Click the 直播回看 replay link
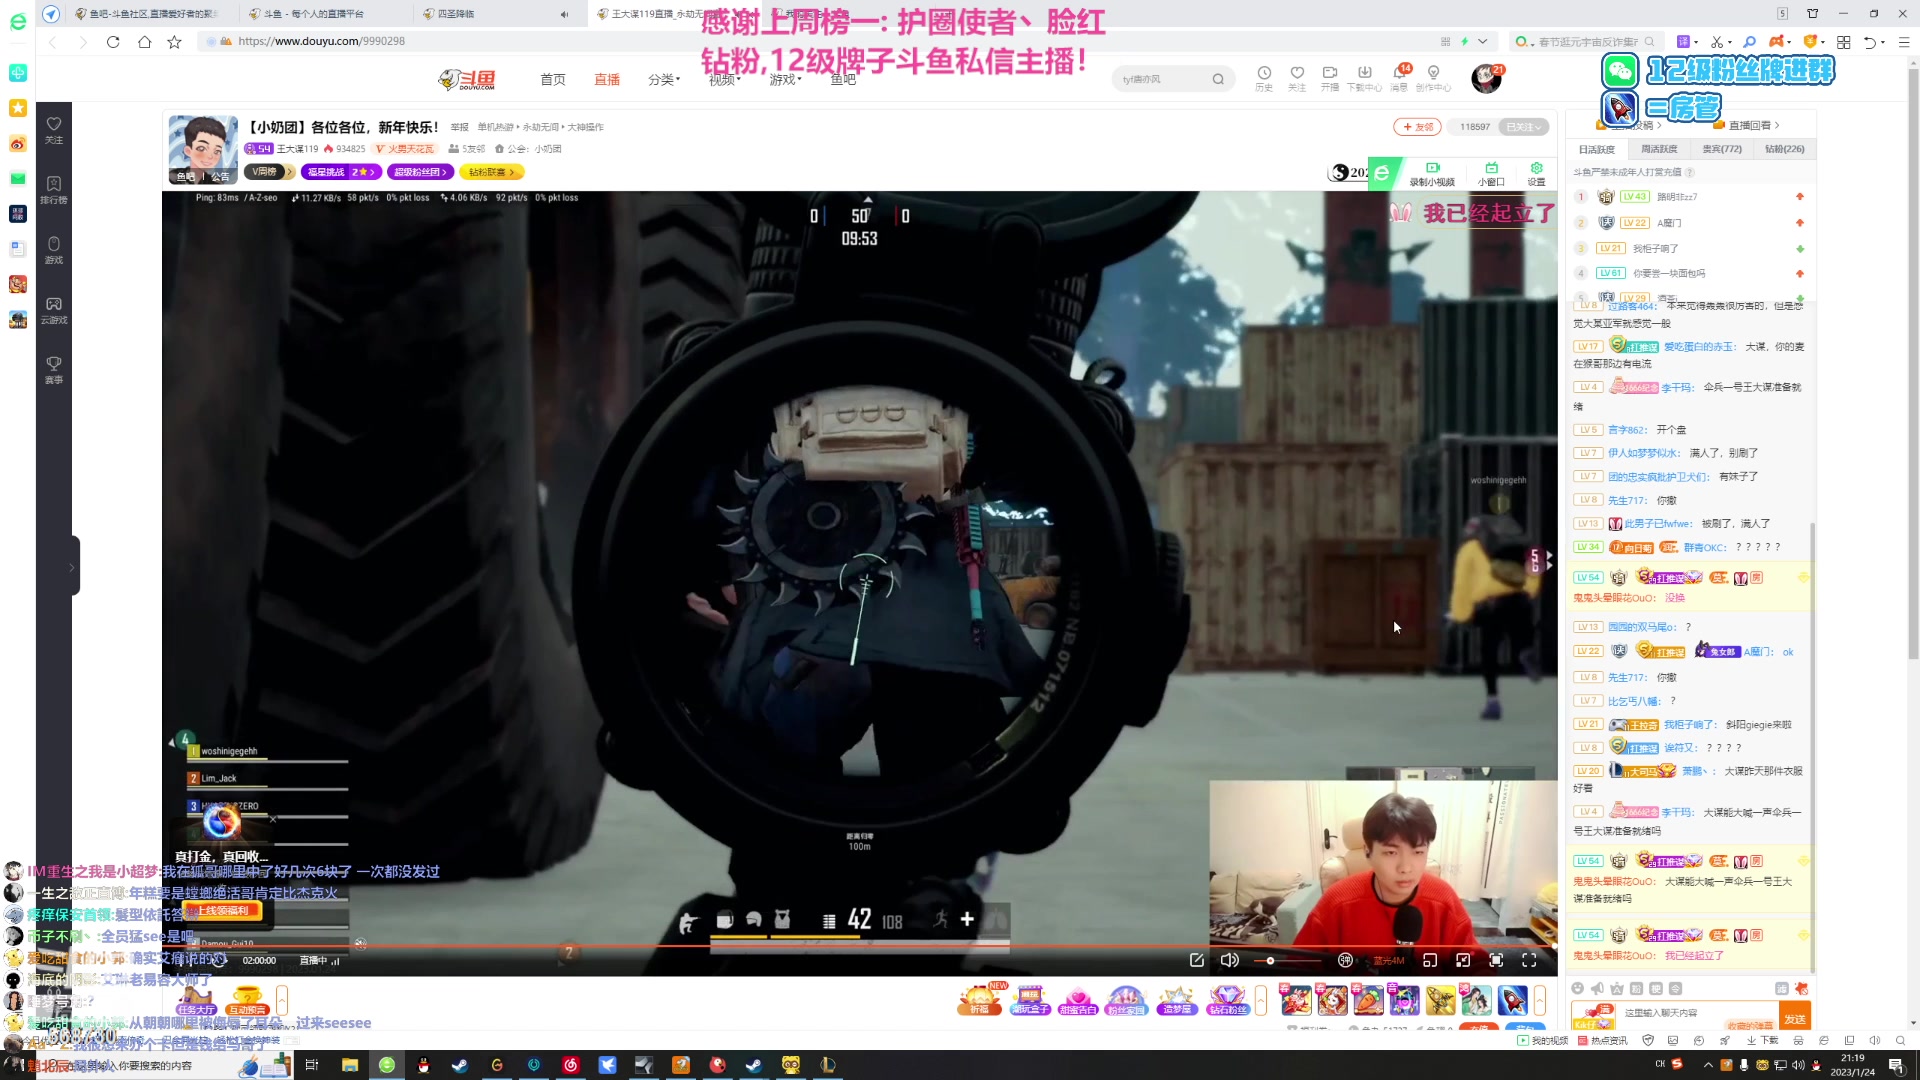 tap(1749, 125)
